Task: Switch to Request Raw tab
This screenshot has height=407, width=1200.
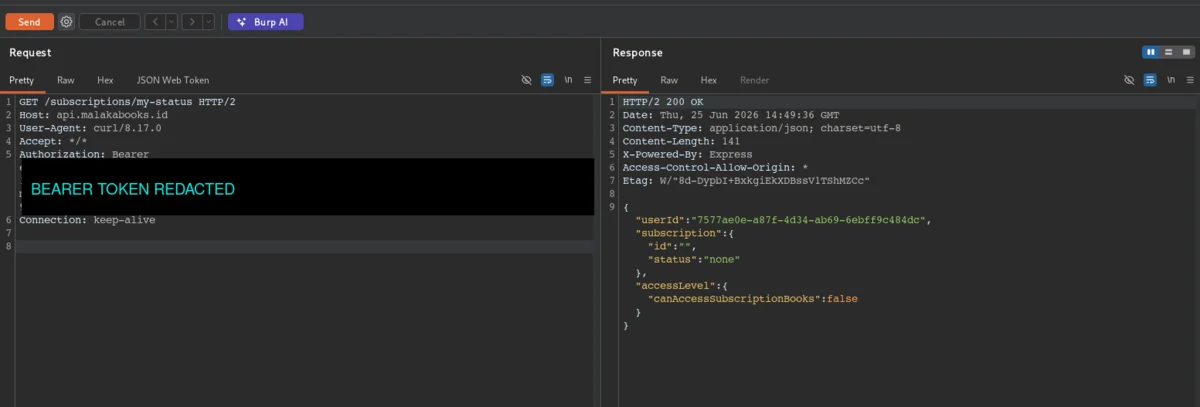Action: click(65, 80)
